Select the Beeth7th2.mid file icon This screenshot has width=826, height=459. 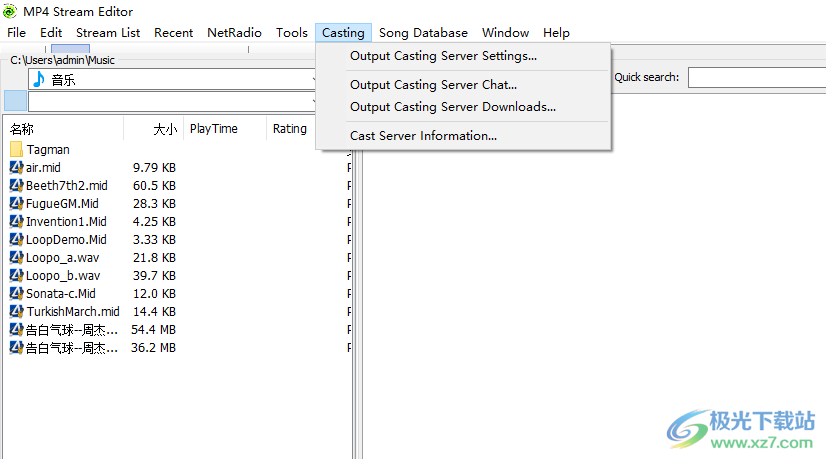[16, 185]
